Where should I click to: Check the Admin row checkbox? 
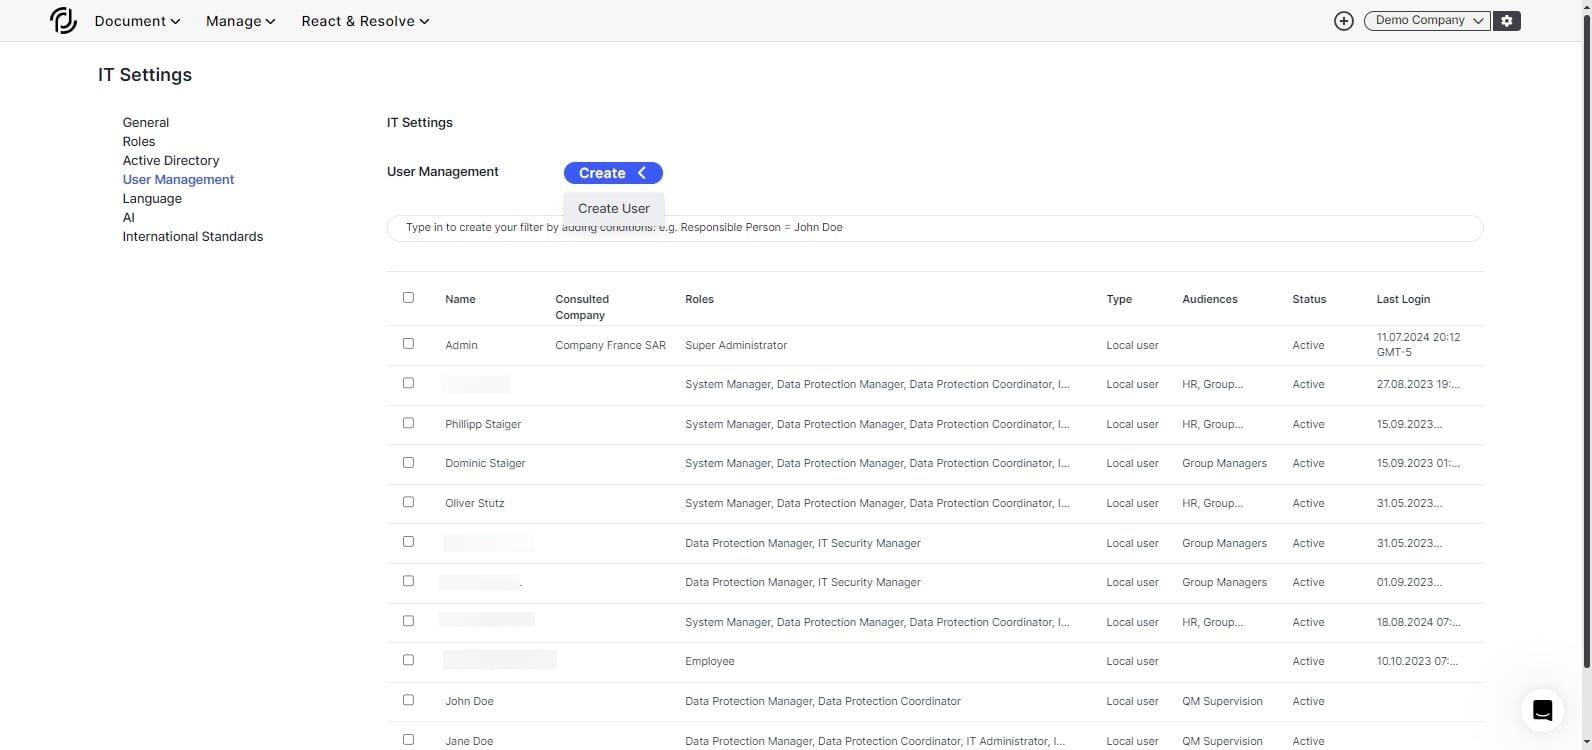(x=408, y=344)
